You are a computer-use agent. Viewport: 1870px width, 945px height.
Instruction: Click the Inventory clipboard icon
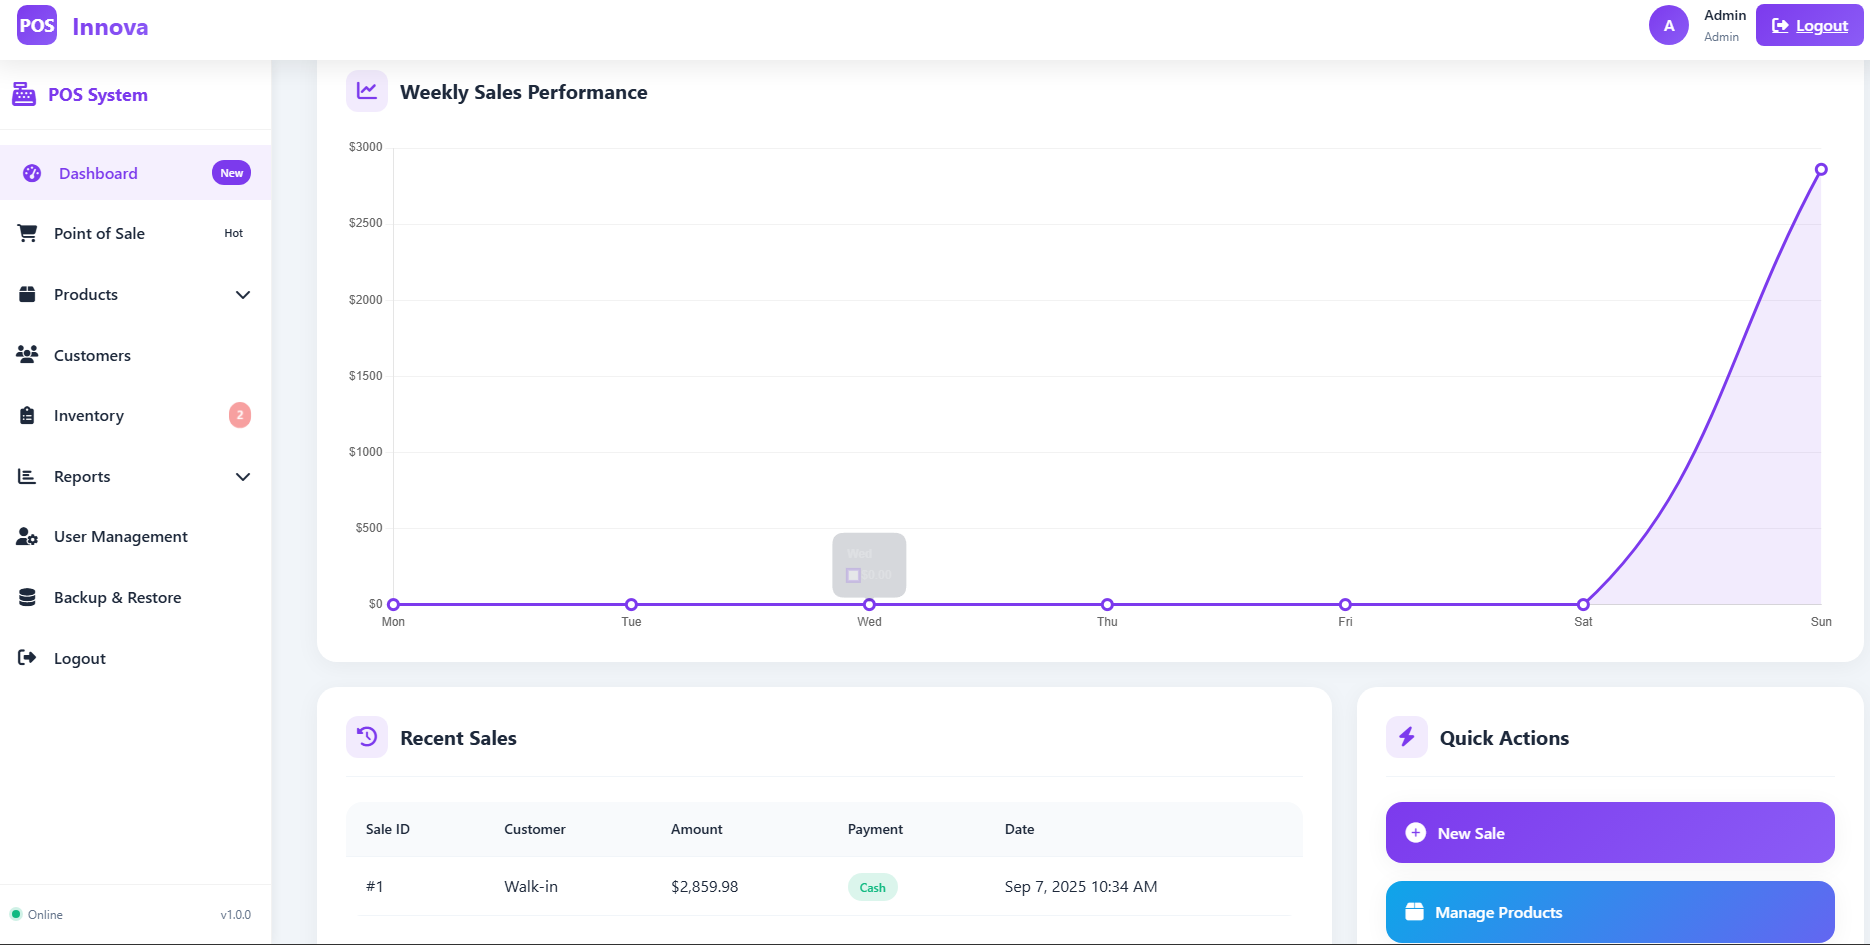click(28, 416)
